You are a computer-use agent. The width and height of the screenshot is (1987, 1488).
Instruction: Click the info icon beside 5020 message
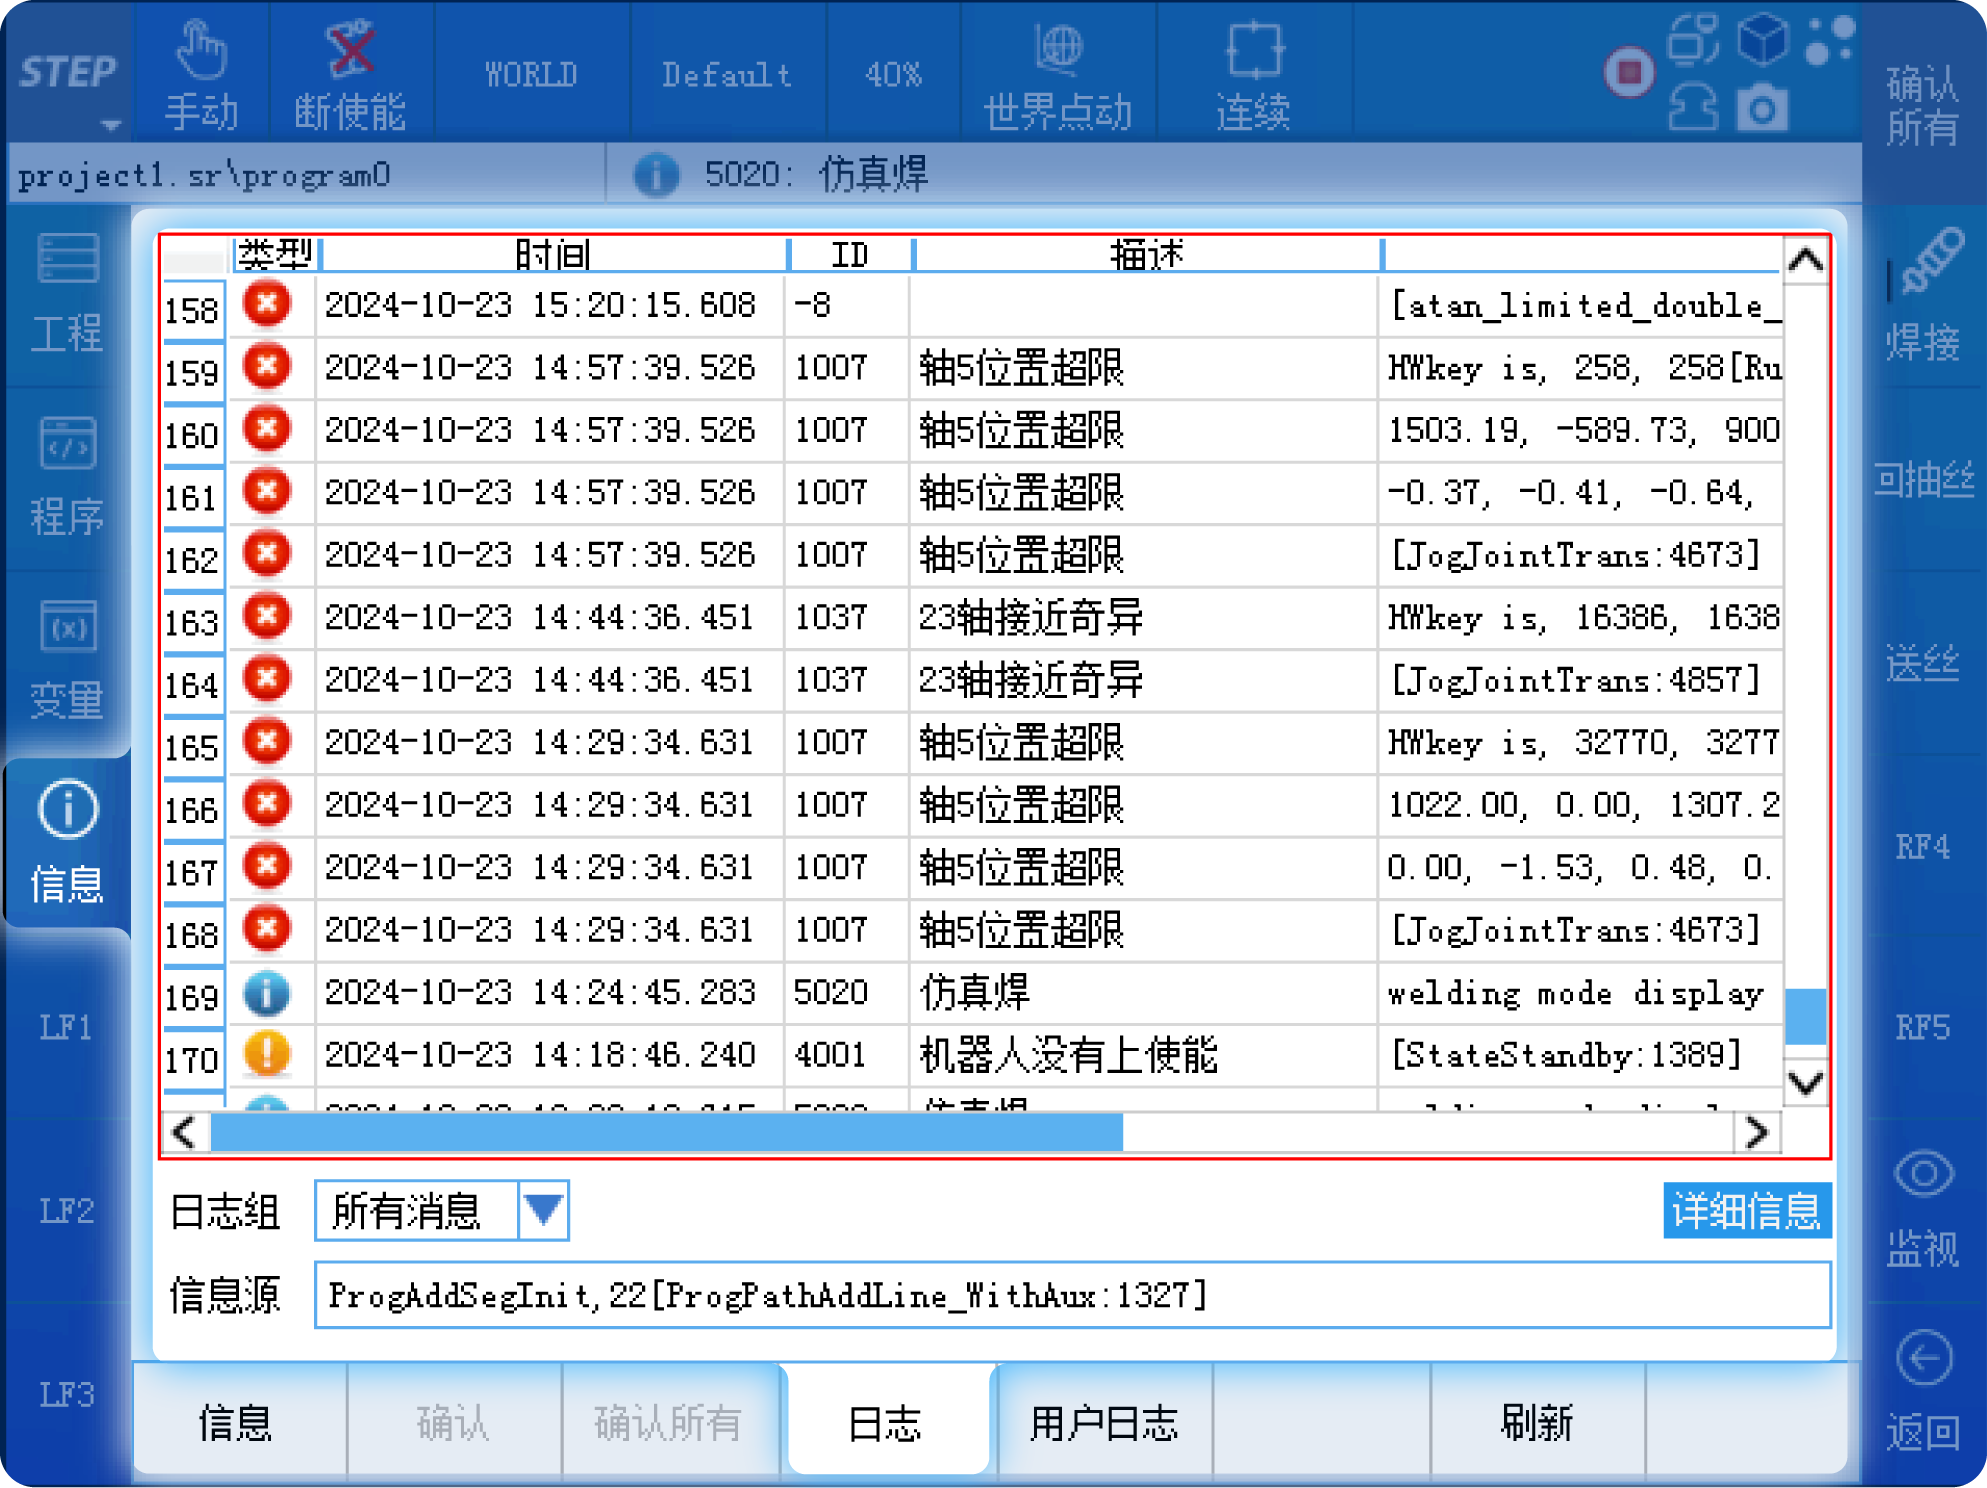[x=656, y=175]
